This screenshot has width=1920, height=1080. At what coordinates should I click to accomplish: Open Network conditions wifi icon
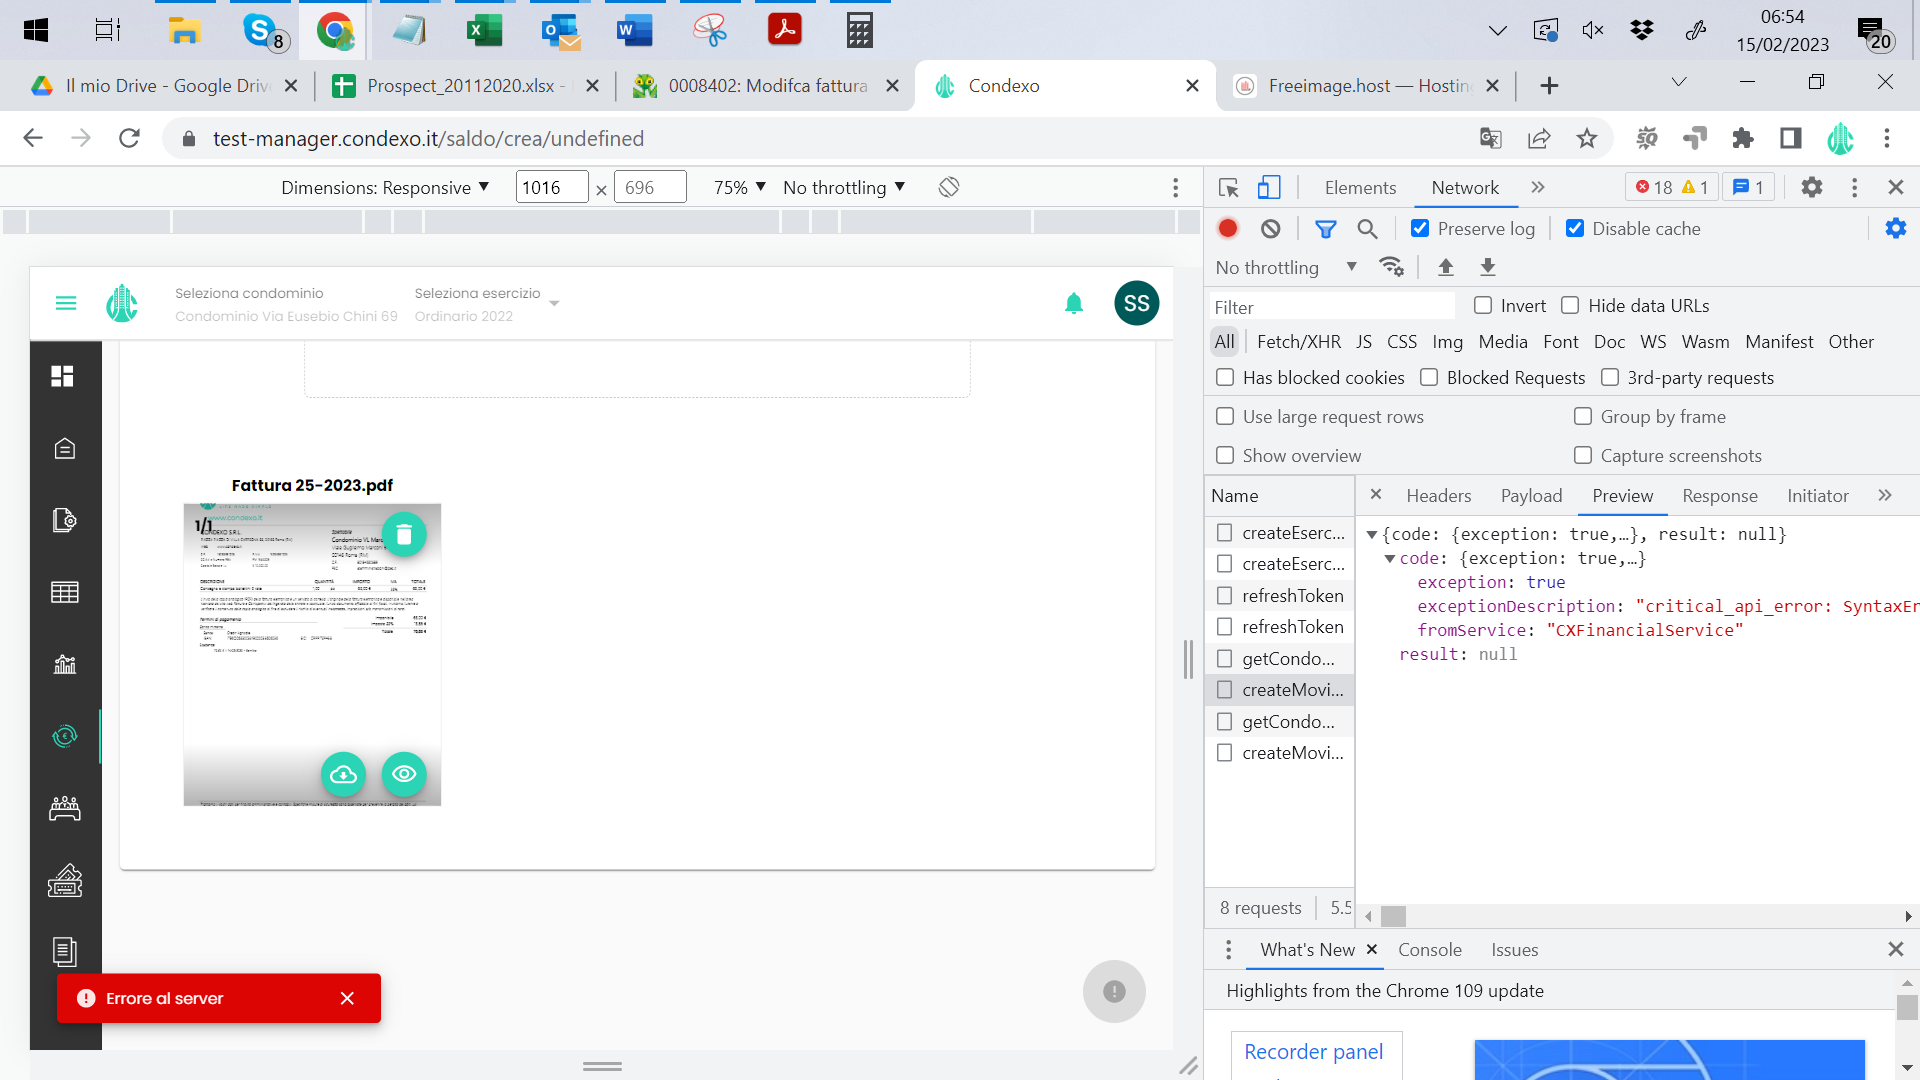click(1391, 267)
